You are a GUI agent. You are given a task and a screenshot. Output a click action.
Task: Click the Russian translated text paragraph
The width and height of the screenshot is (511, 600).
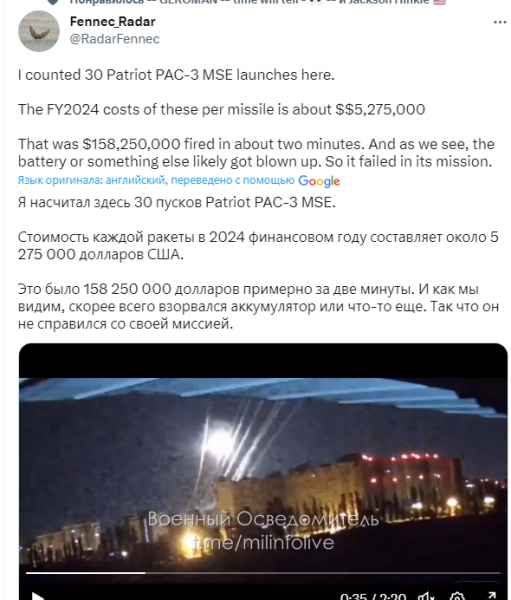tap(258, 263)
